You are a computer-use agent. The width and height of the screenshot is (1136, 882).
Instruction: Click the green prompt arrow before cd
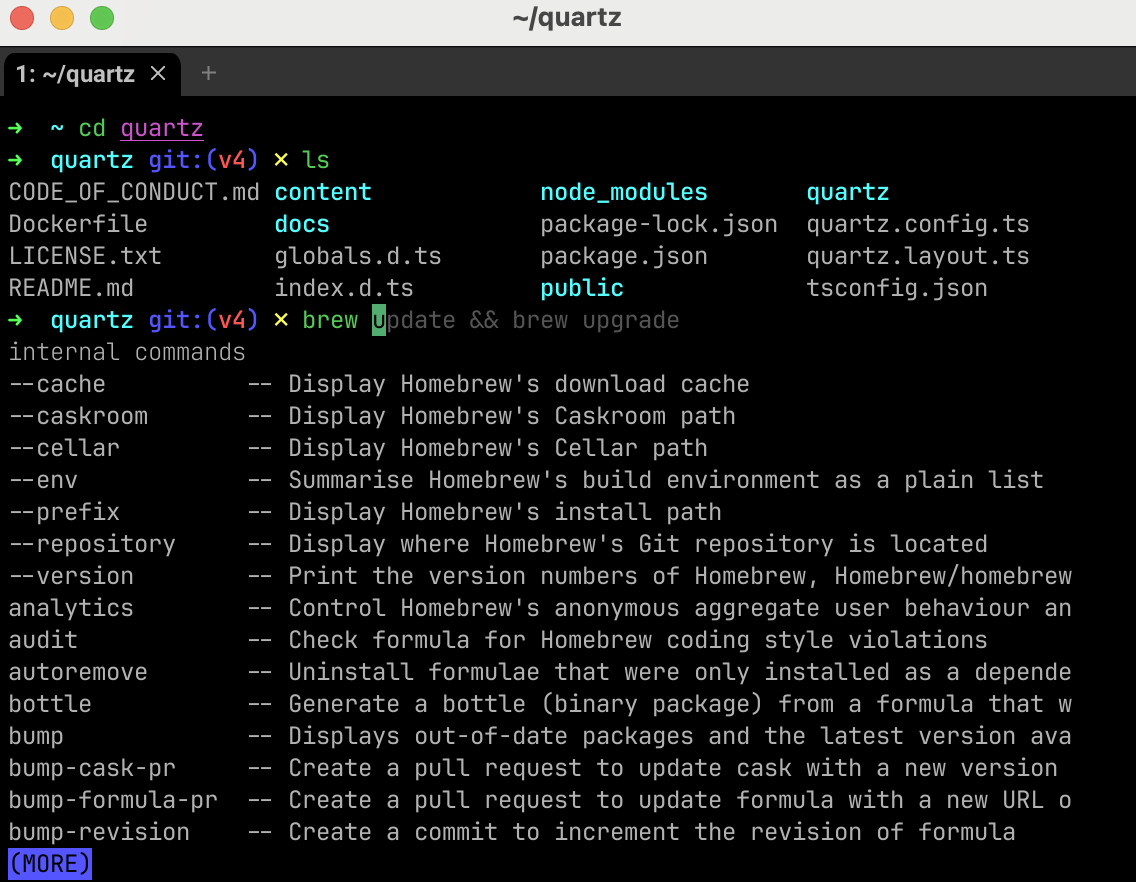(x=15, y=128)
